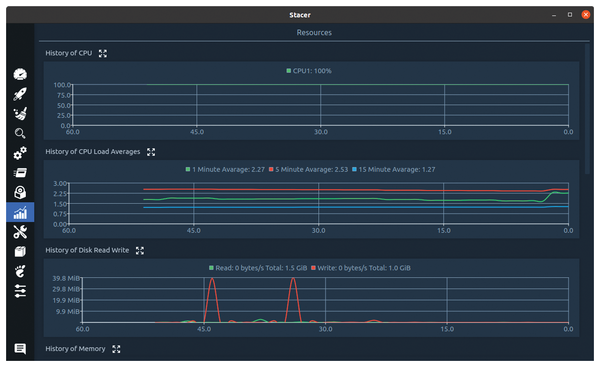Click the 'History of CPU' heading
The height and width of the screenshot is (367, 600).
pyautogui.click(x=69, y=53)
